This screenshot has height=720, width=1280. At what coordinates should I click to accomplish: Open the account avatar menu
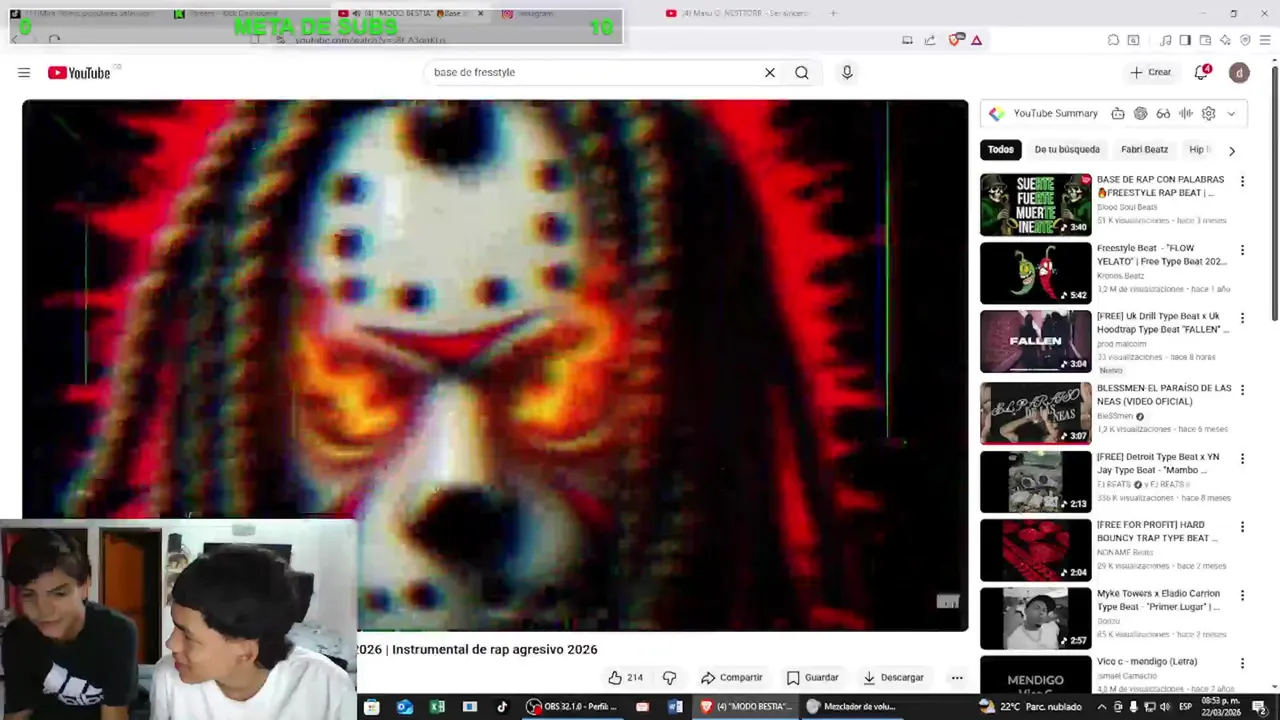click(1239, 72)
